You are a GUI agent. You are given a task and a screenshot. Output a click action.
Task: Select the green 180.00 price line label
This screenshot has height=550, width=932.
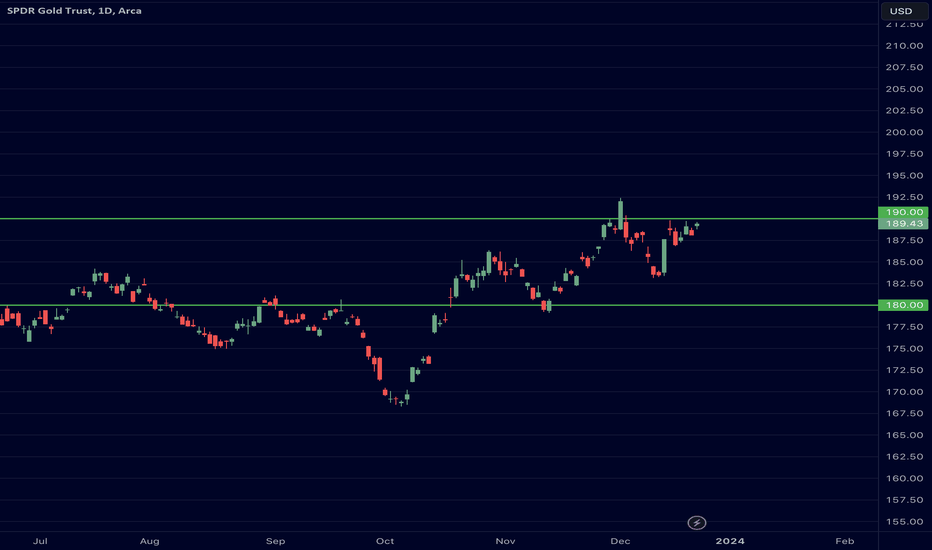(x=903, y=305)
